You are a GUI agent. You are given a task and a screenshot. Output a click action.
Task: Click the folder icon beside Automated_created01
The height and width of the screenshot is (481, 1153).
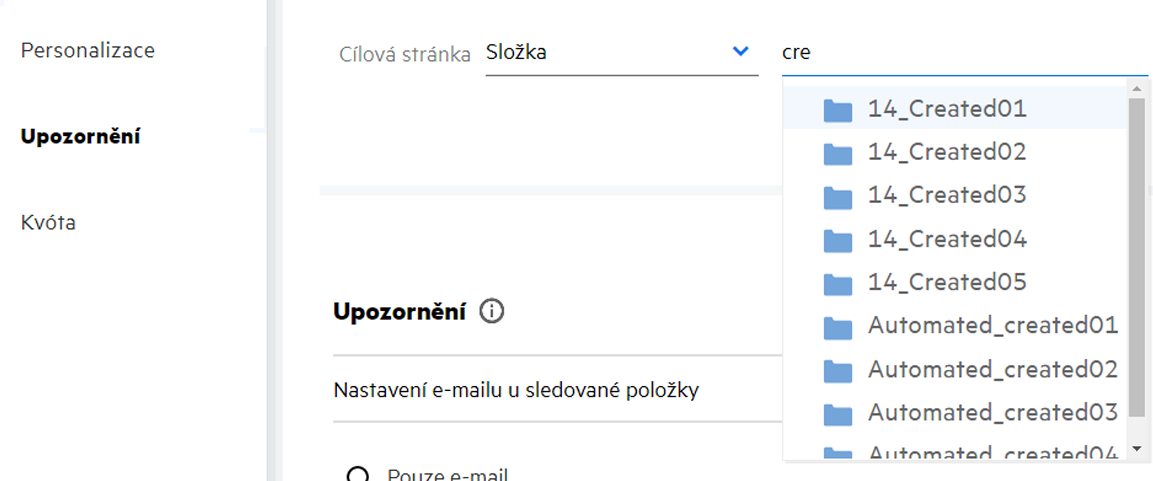coord(837,327)
